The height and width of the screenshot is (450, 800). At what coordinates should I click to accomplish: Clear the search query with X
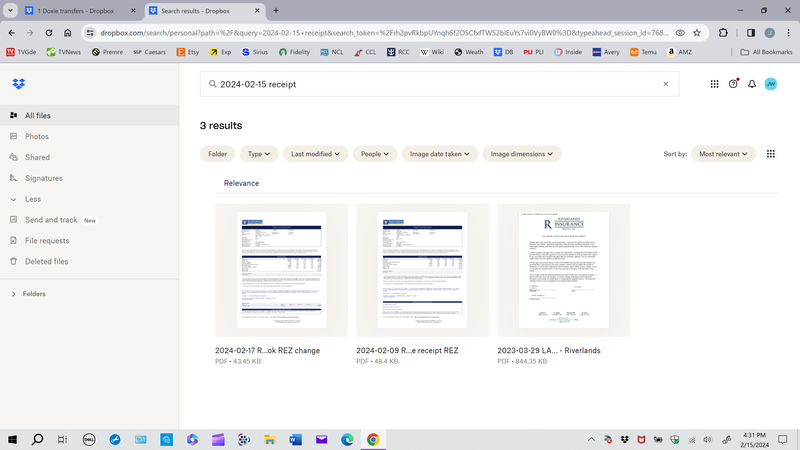(x=665, y=84)
